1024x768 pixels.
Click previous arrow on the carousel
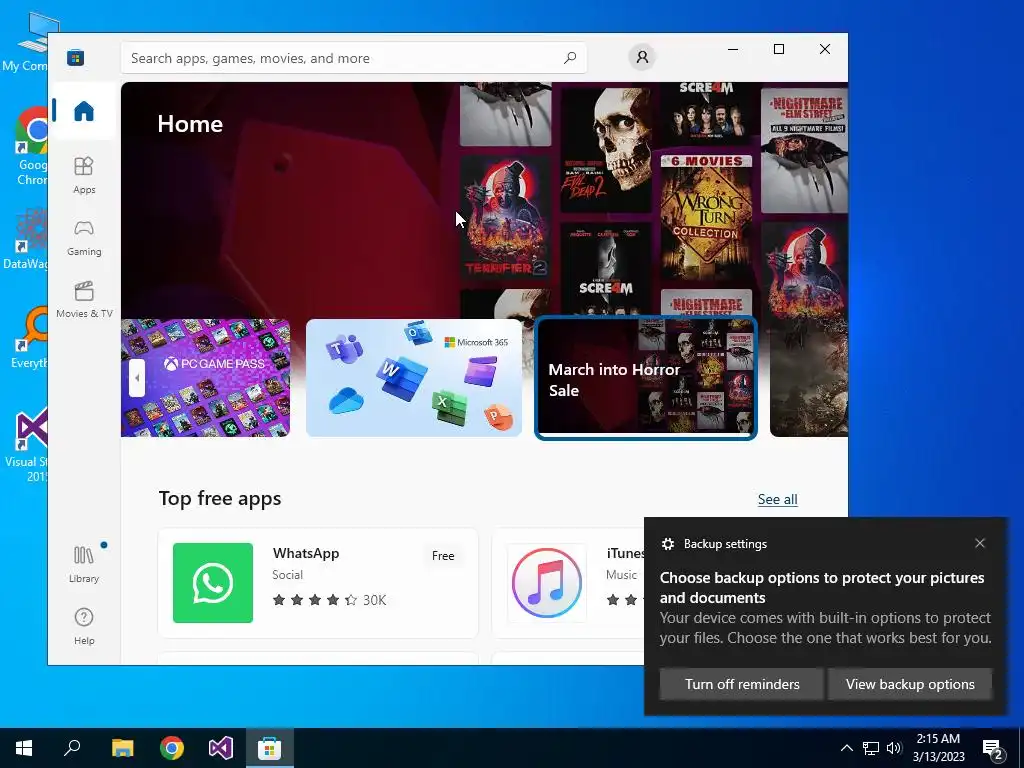[136, 377]
